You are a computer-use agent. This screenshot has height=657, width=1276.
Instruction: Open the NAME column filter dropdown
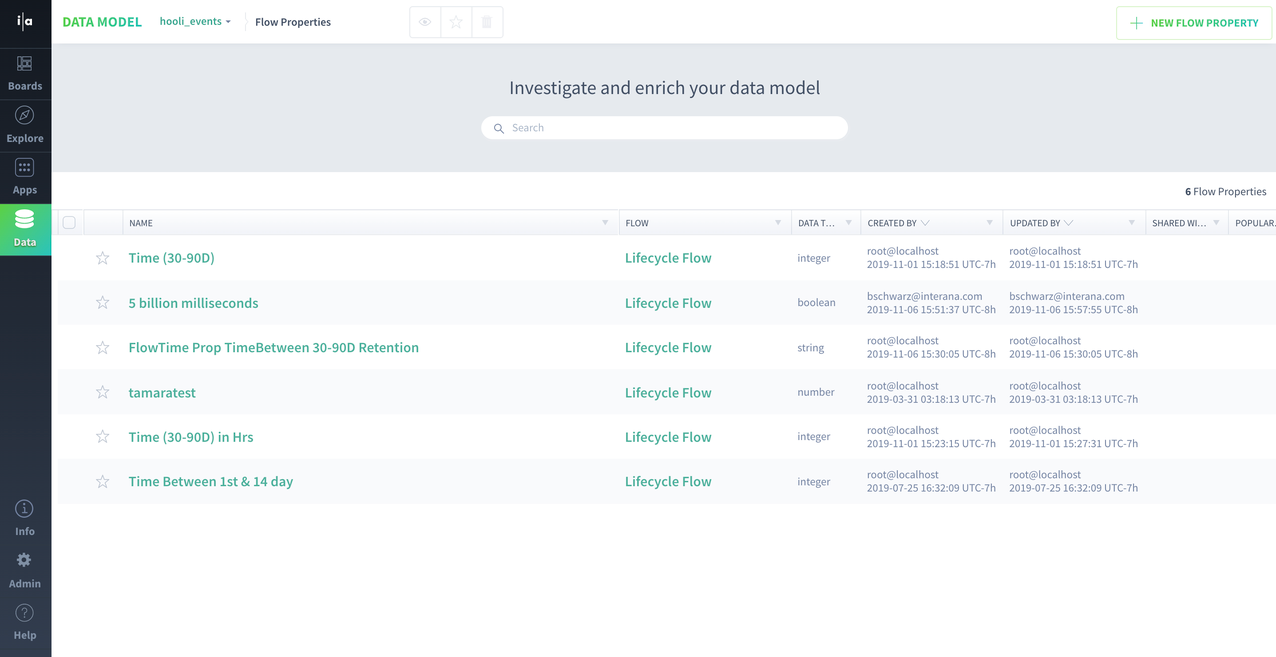coord(605,223)
